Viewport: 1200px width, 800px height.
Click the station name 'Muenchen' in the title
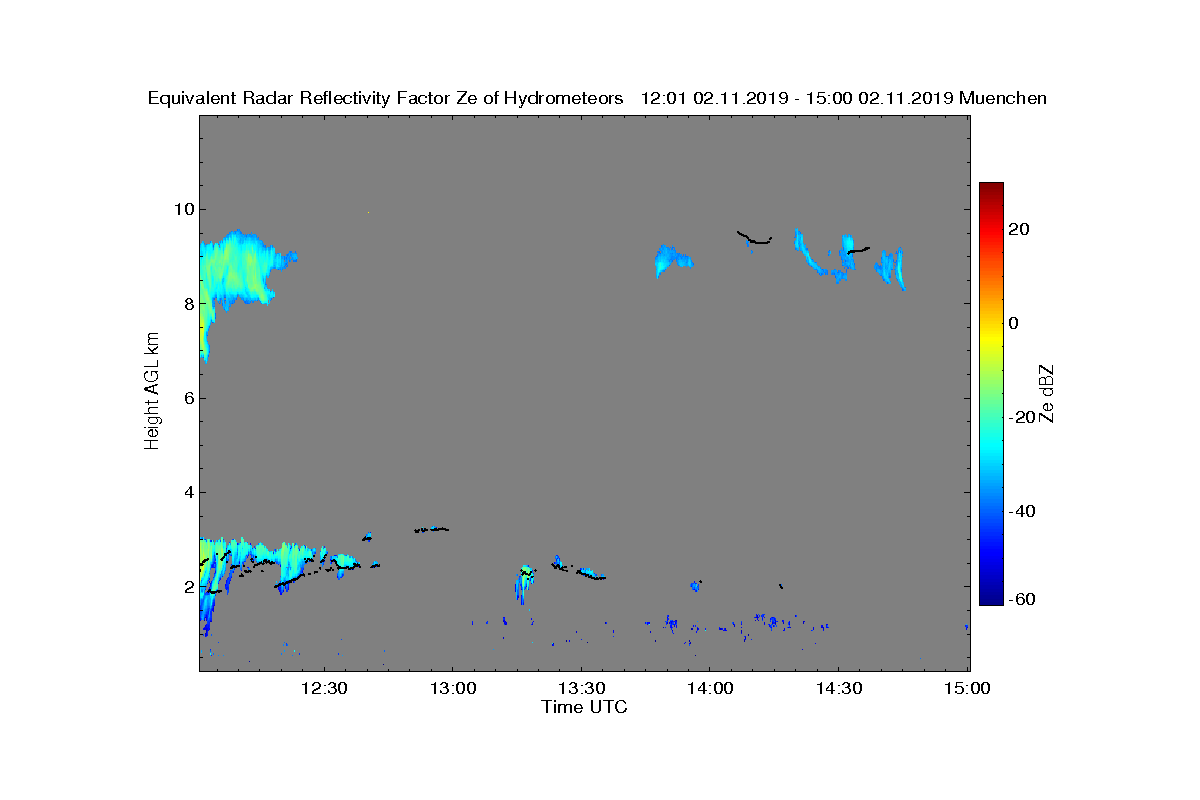(1003, 98)
